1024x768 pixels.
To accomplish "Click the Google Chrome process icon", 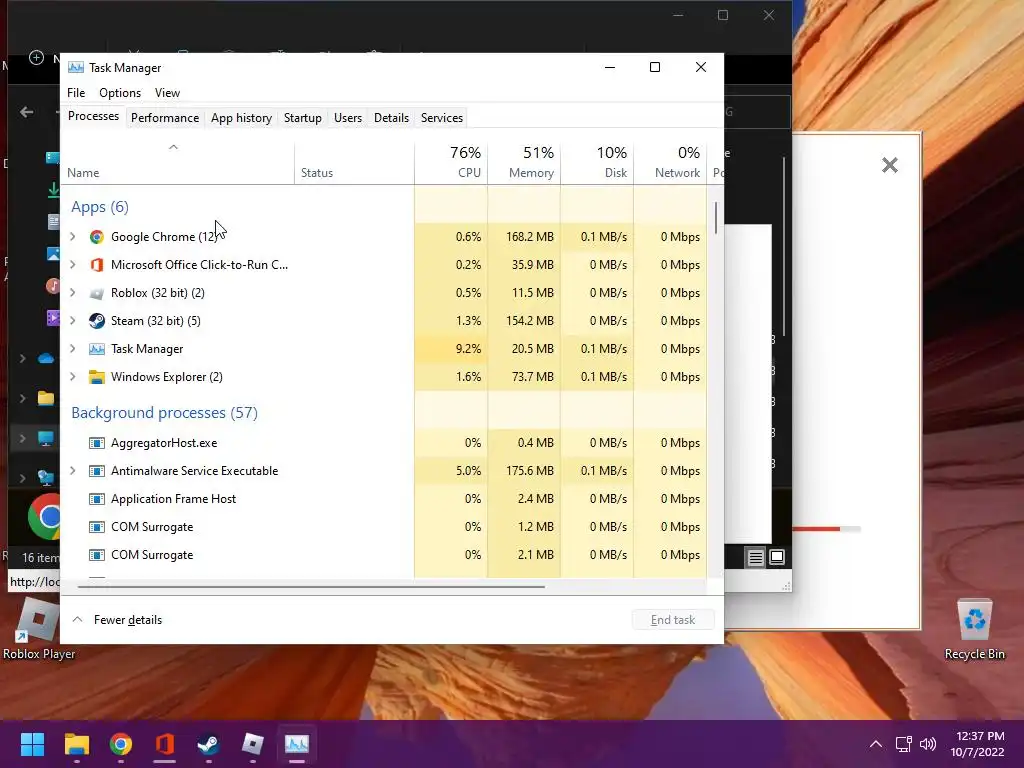I will (x=97, y=237).
